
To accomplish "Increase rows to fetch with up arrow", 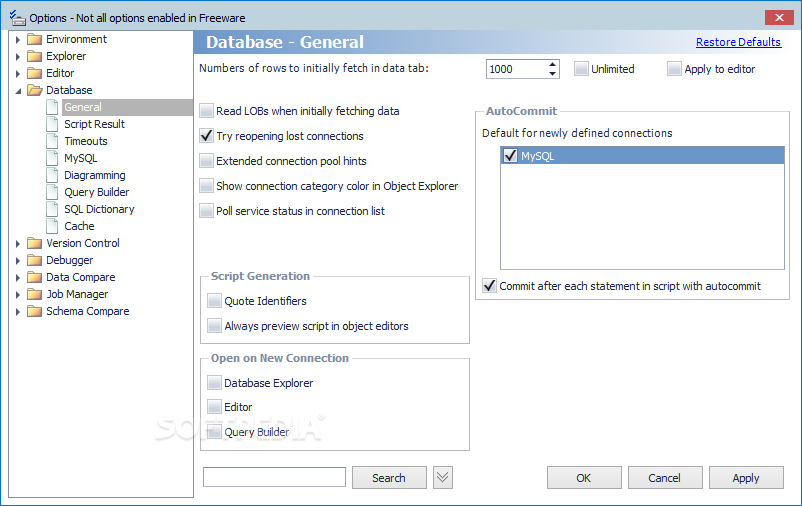I will click(552, 65).
